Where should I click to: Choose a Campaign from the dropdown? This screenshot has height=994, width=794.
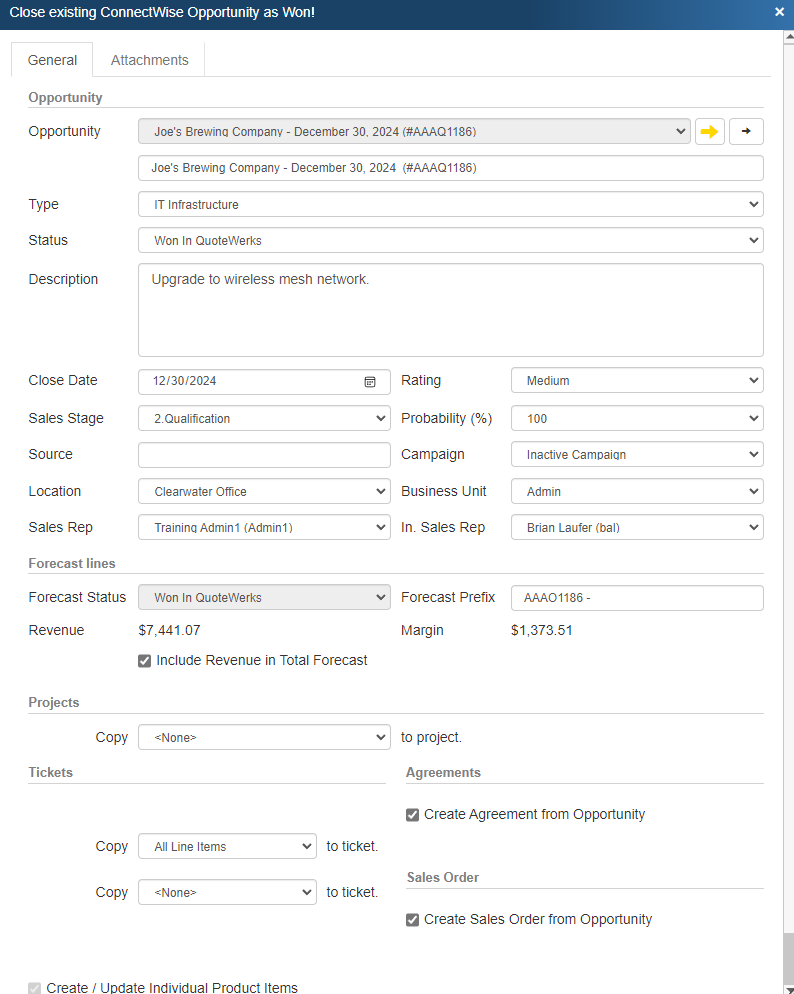636,455
